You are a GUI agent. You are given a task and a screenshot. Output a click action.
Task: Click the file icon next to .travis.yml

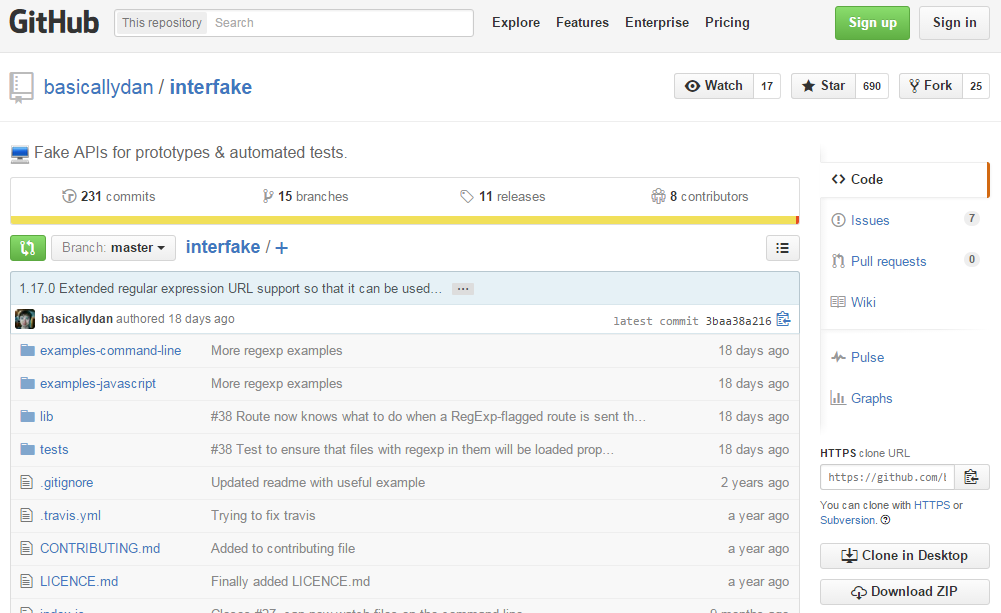pyautogui.click(x=26, y=515)
